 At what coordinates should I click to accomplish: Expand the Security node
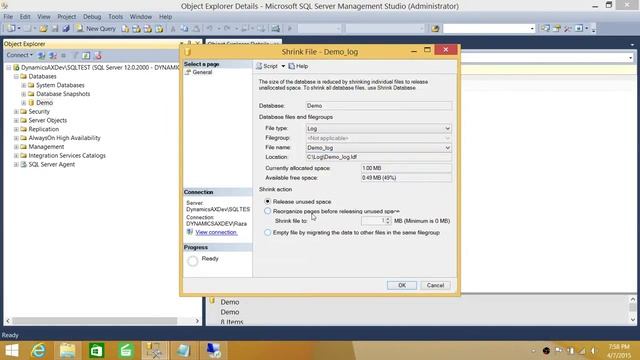pos(16,111)
